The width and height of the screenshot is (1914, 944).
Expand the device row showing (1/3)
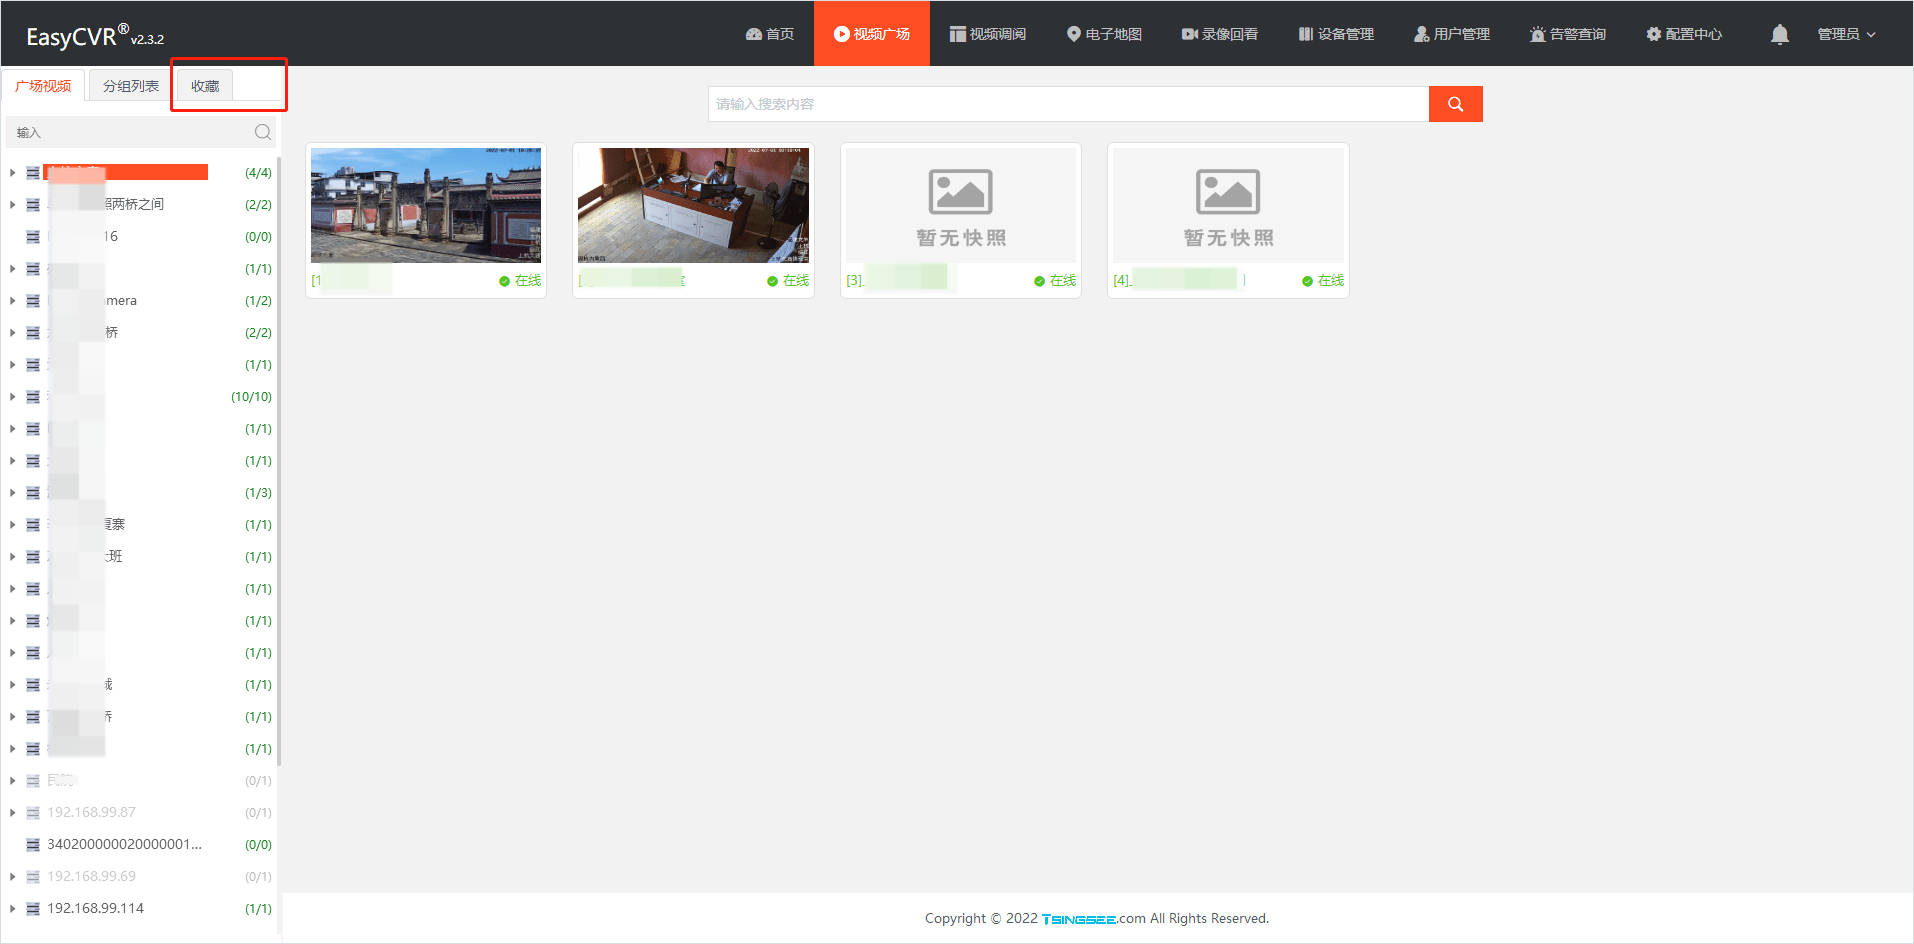[12, 493]
